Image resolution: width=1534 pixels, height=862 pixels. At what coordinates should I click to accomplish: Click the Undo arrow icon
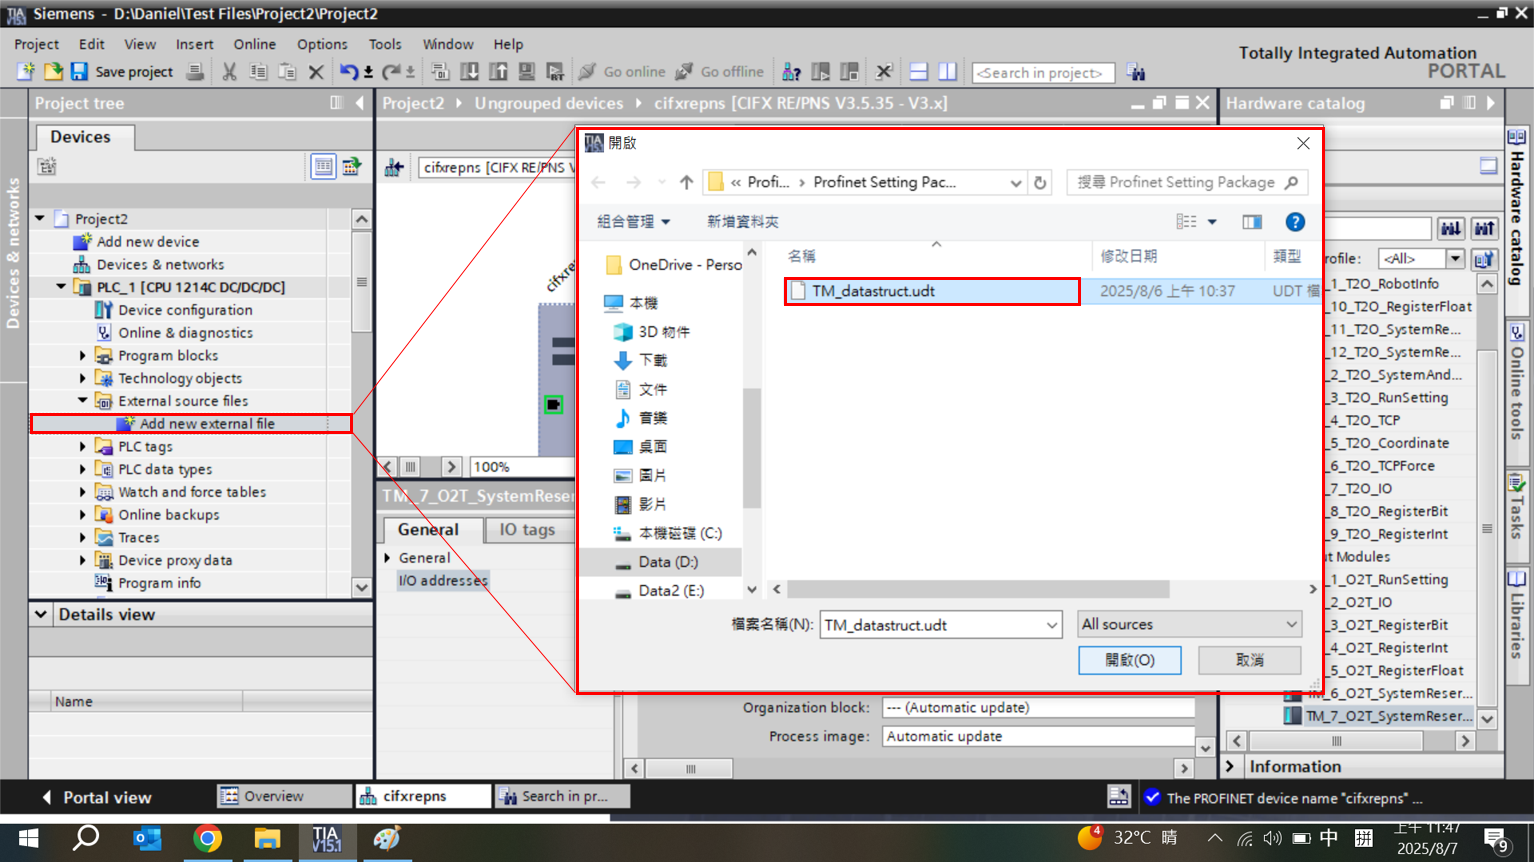pos(348,72)
